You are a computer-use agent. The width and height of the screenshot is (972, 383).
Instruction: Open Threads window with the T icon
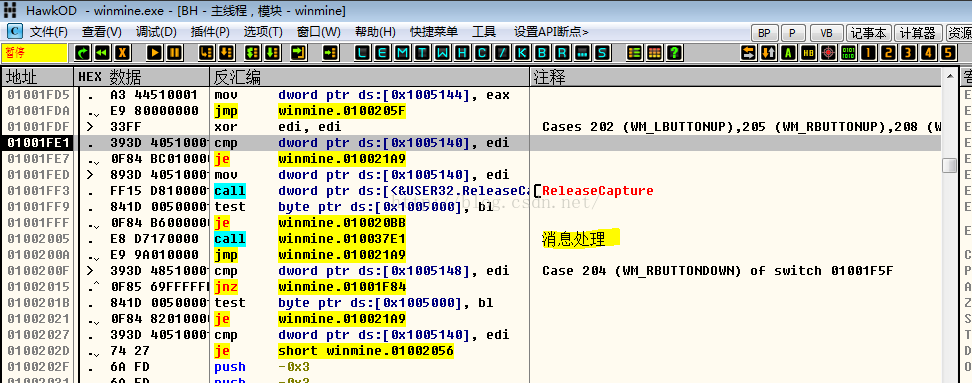(423, 53)
